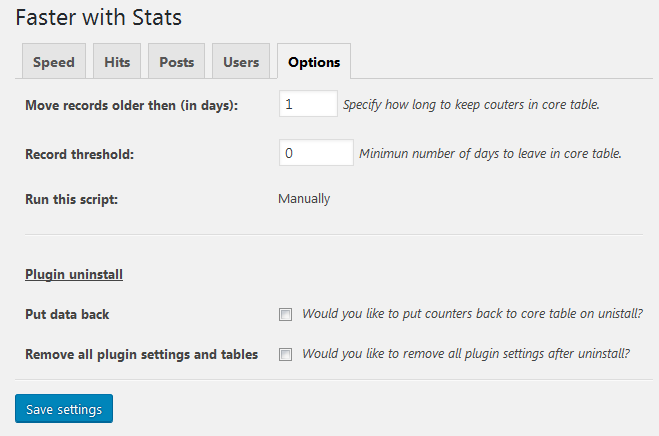Click the Remove all plugin settings and tables label
The height and width of the screenshot is (436, 659).
tap(142, 354)
